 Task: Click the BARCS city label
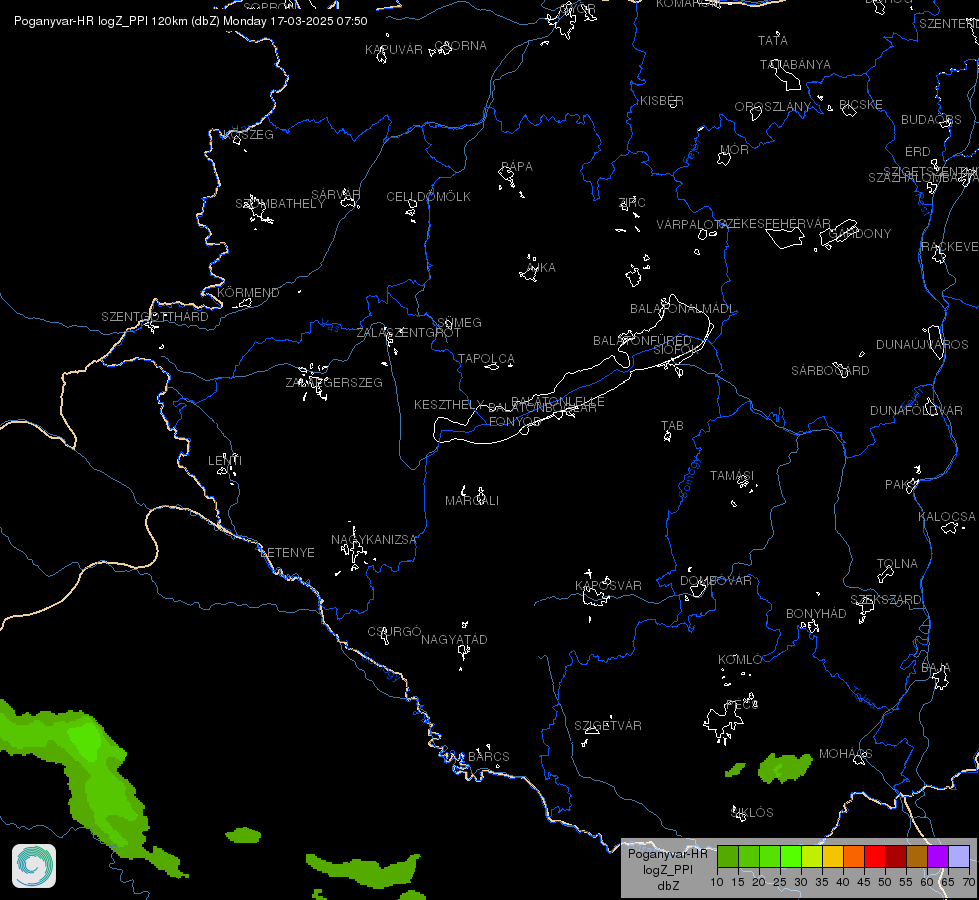(x=489, y=757)
